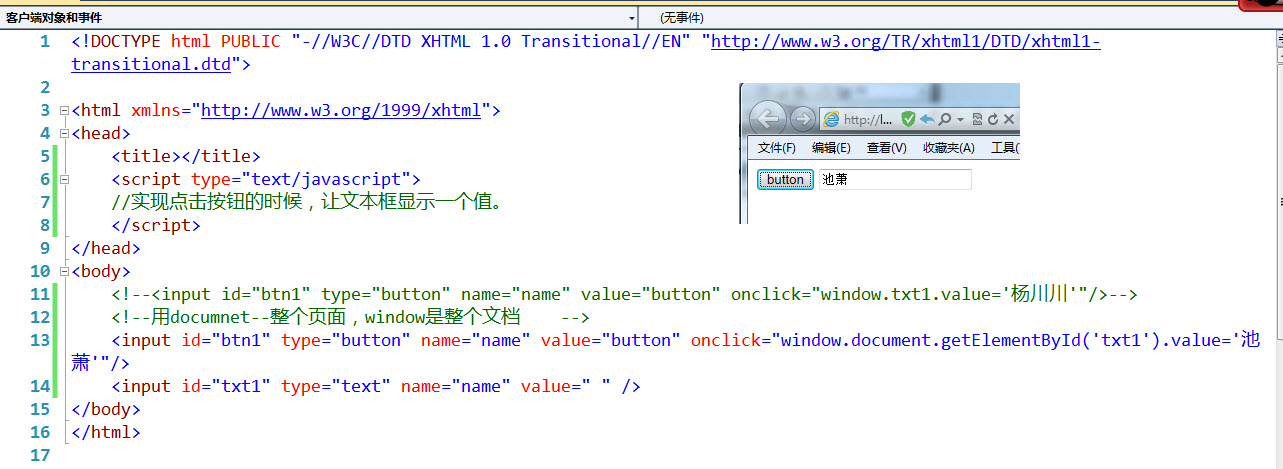Viewport: 1283px width, 469px height.
Task: Click the 'button' button in the web page
Action: pyautogui.click(x=785, y=179)
